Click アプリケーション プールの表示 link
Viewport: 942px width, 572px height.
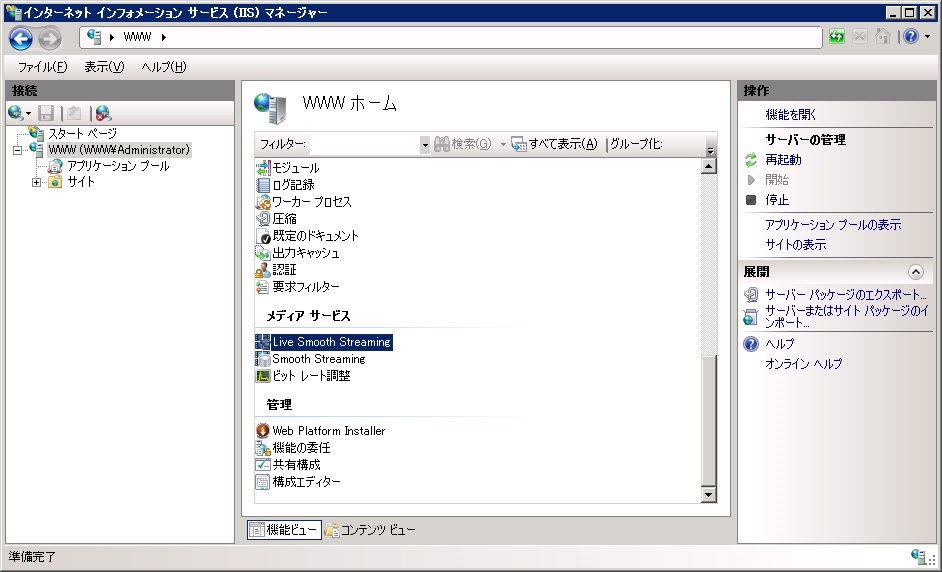[833, 225]
